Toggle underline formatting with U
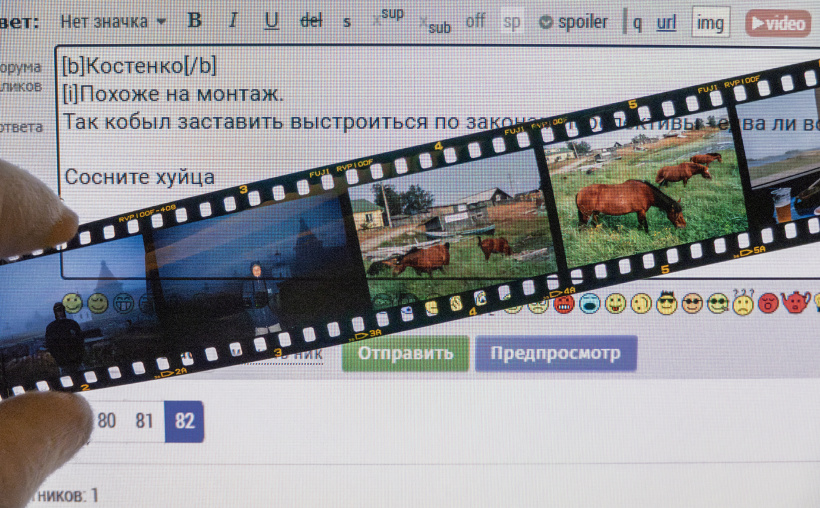 (x=271, y=21)
